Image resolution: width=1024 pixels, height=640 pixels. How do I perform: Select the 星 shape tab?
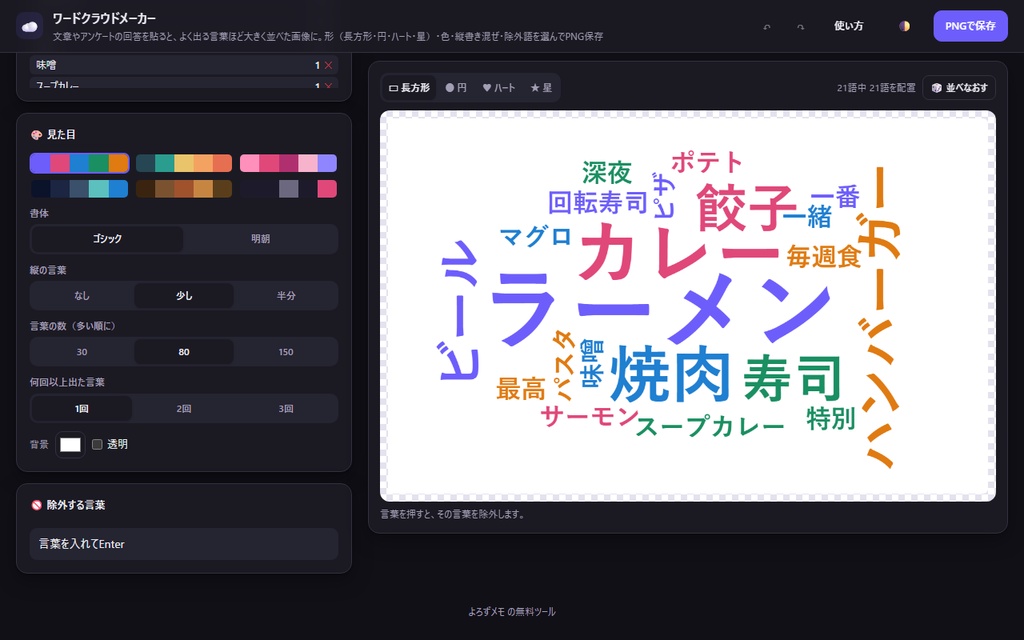point(541,88)
